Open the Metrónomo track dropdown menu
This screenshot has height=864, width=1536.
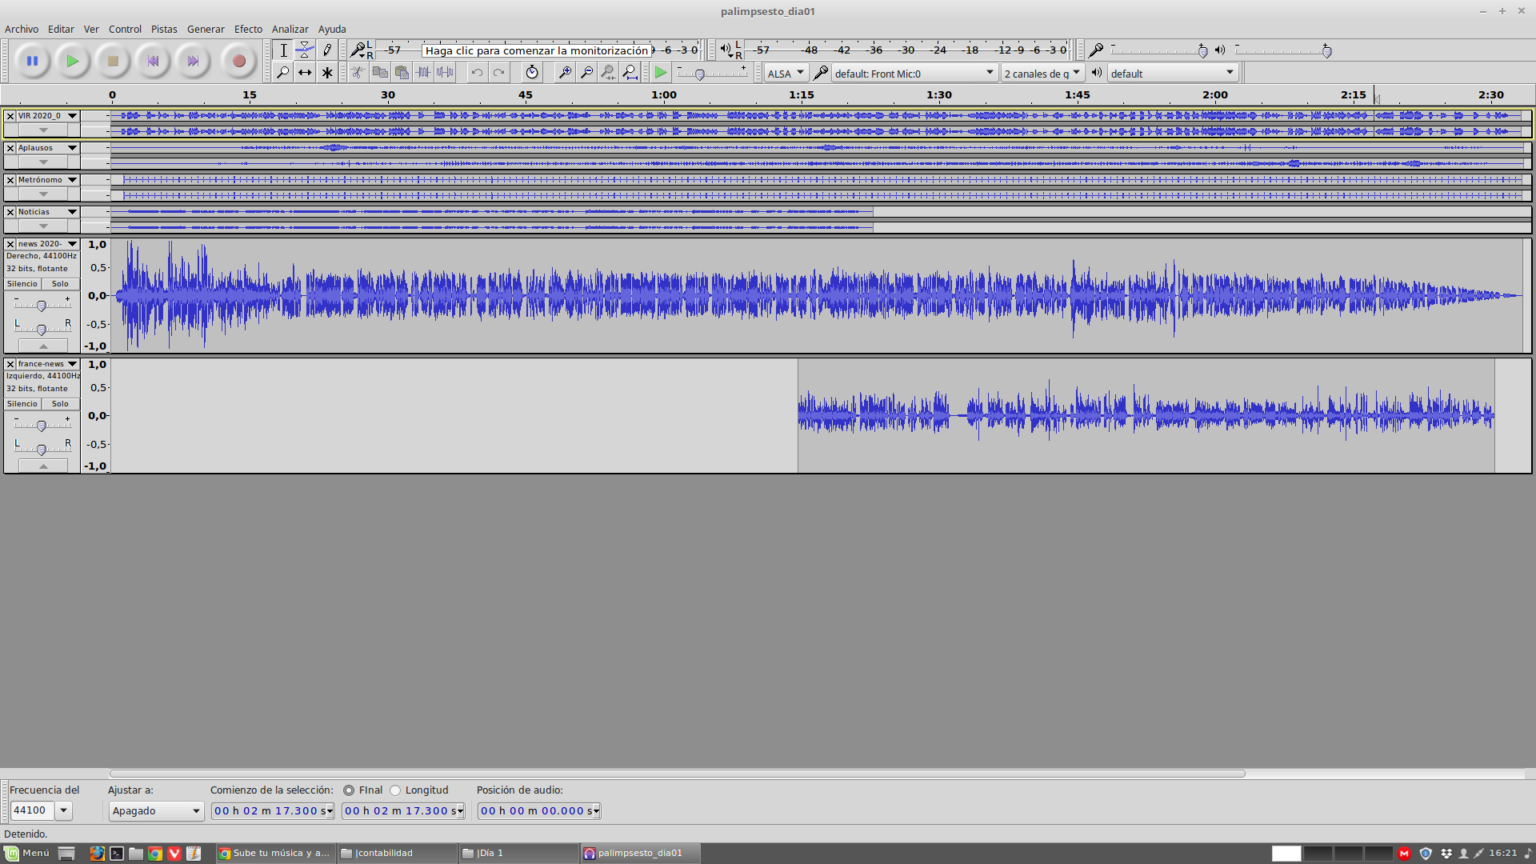pos(72,180)
